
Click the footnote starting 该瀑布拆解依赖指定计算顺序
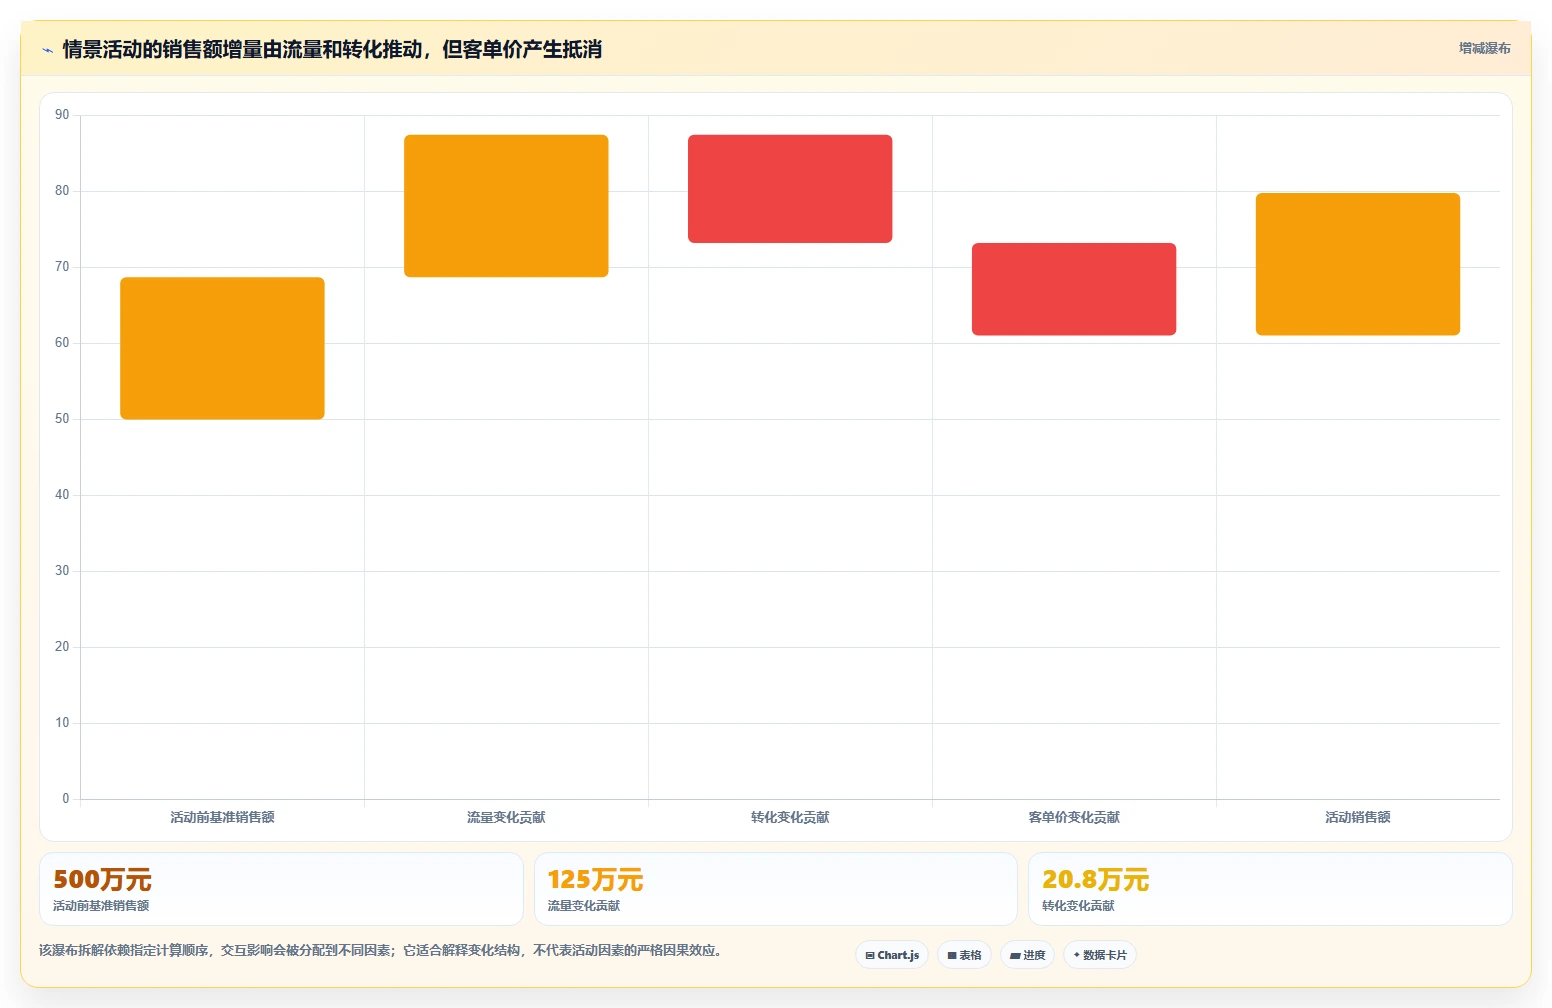point(380,950)
